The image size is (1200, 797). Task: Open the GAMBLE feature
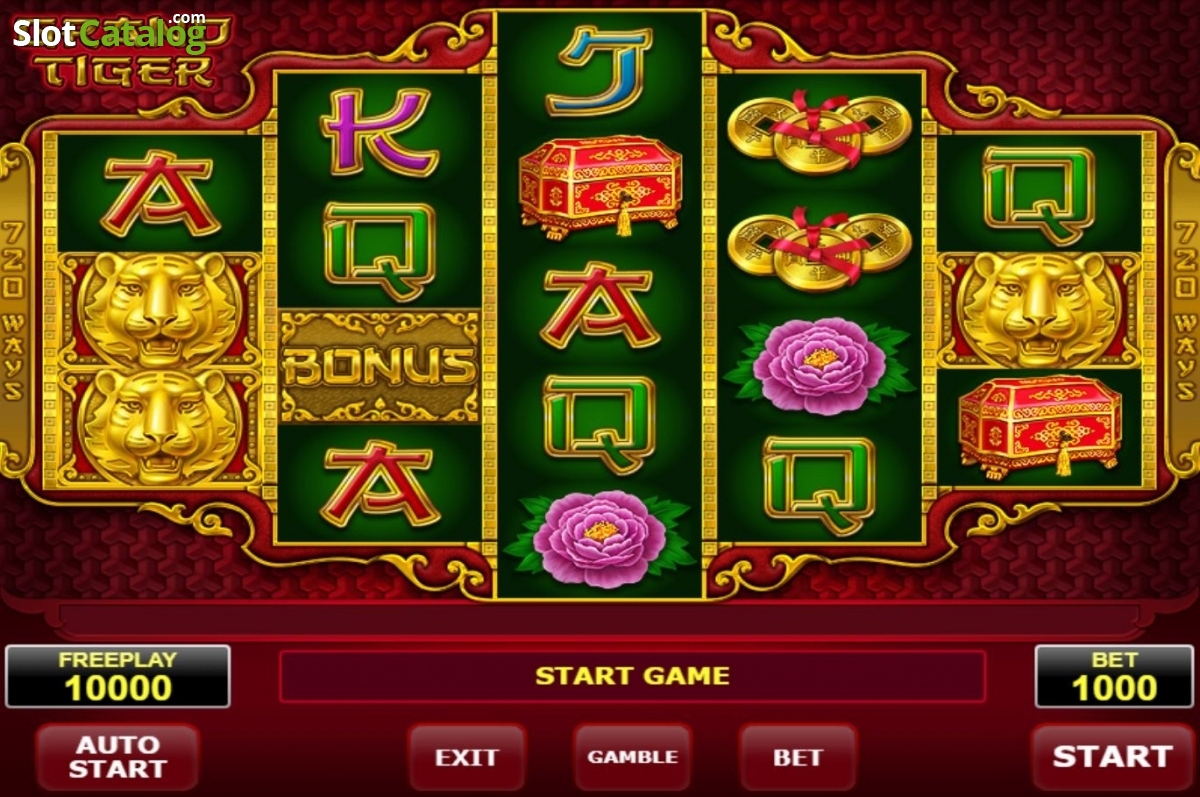(x=632, y=757)
